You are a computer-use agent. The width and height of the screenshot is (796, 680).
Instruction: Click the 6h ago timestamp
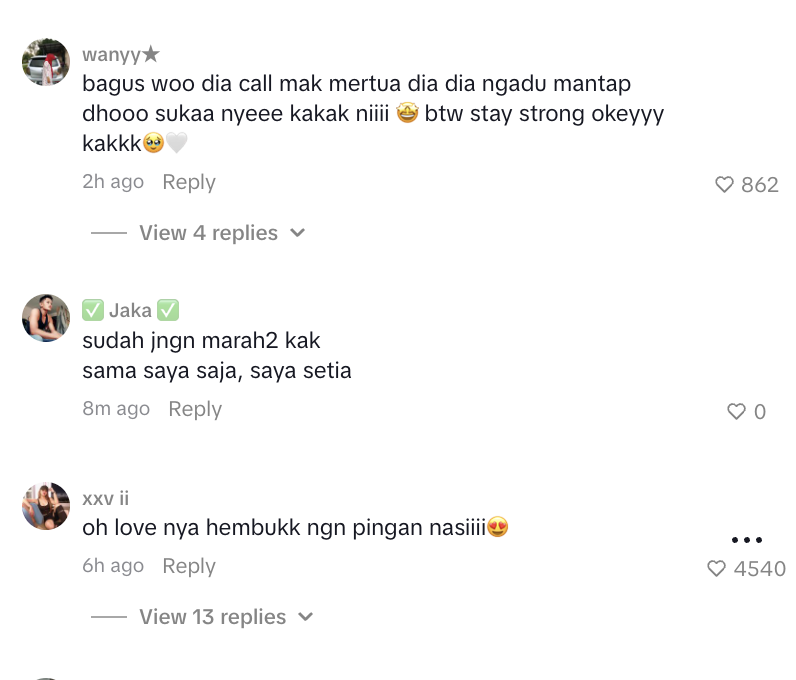tap(113, 566)
